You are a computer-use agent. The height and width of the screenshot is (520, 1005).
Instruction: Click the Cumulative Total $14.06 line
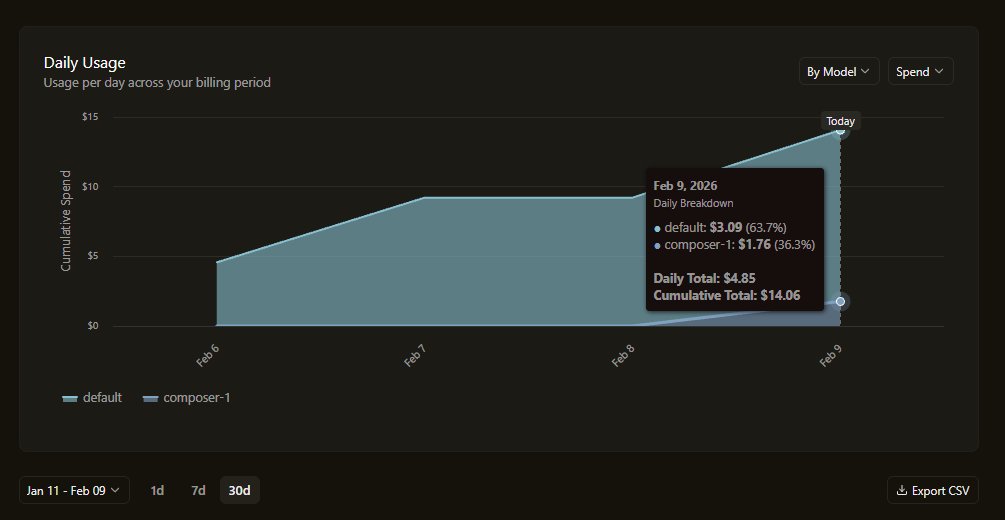click(x=727, y=295)
